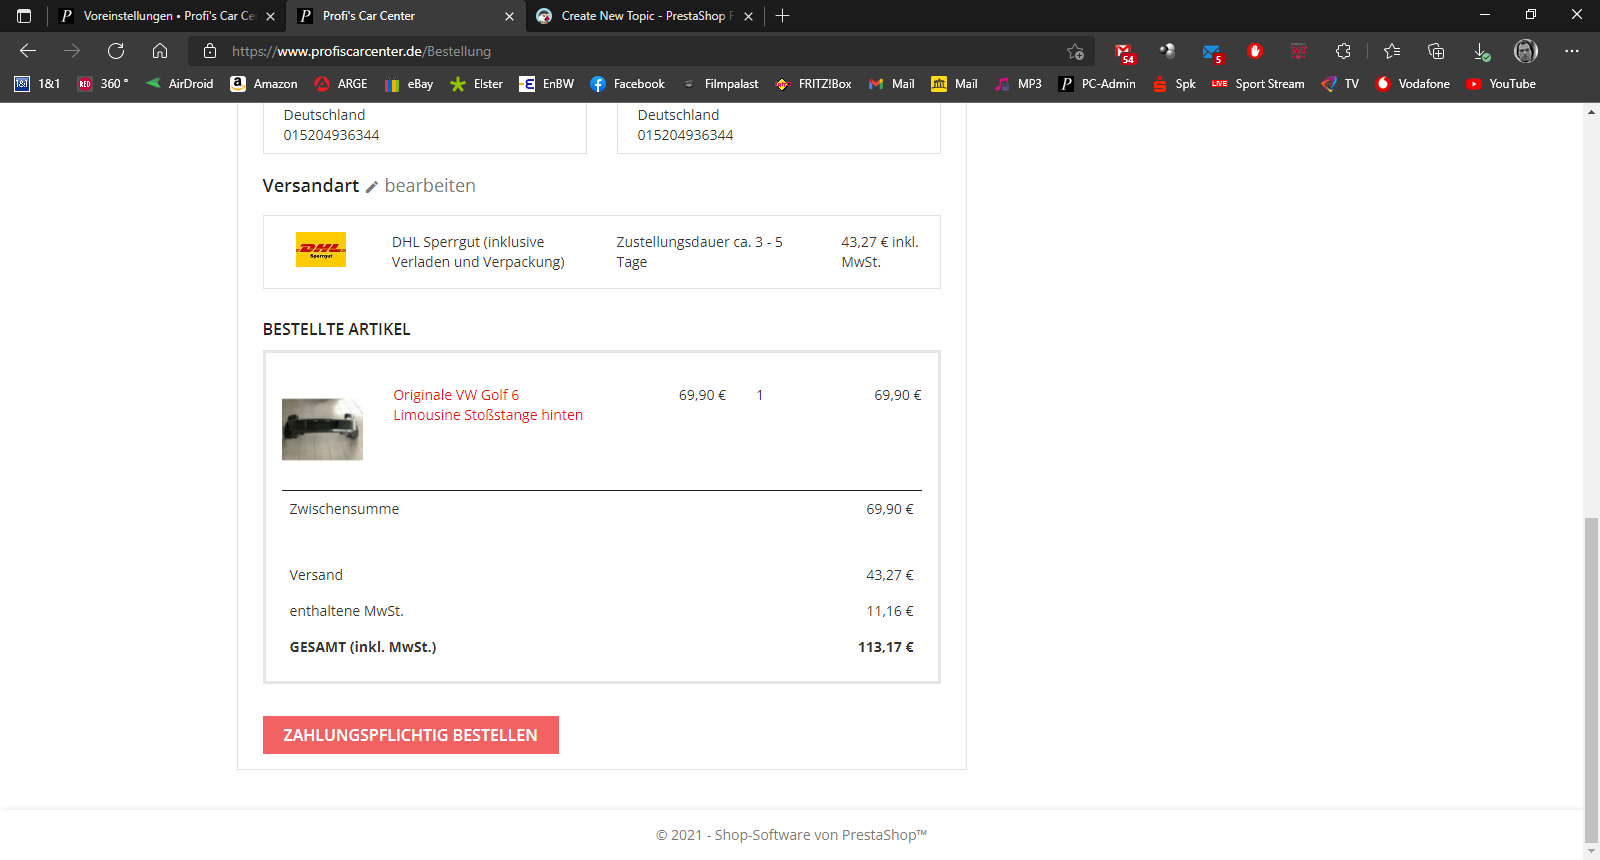Open the YouTube bookmark
Viewport: 1600px width, 860px height.
(x=1501, y=84)
